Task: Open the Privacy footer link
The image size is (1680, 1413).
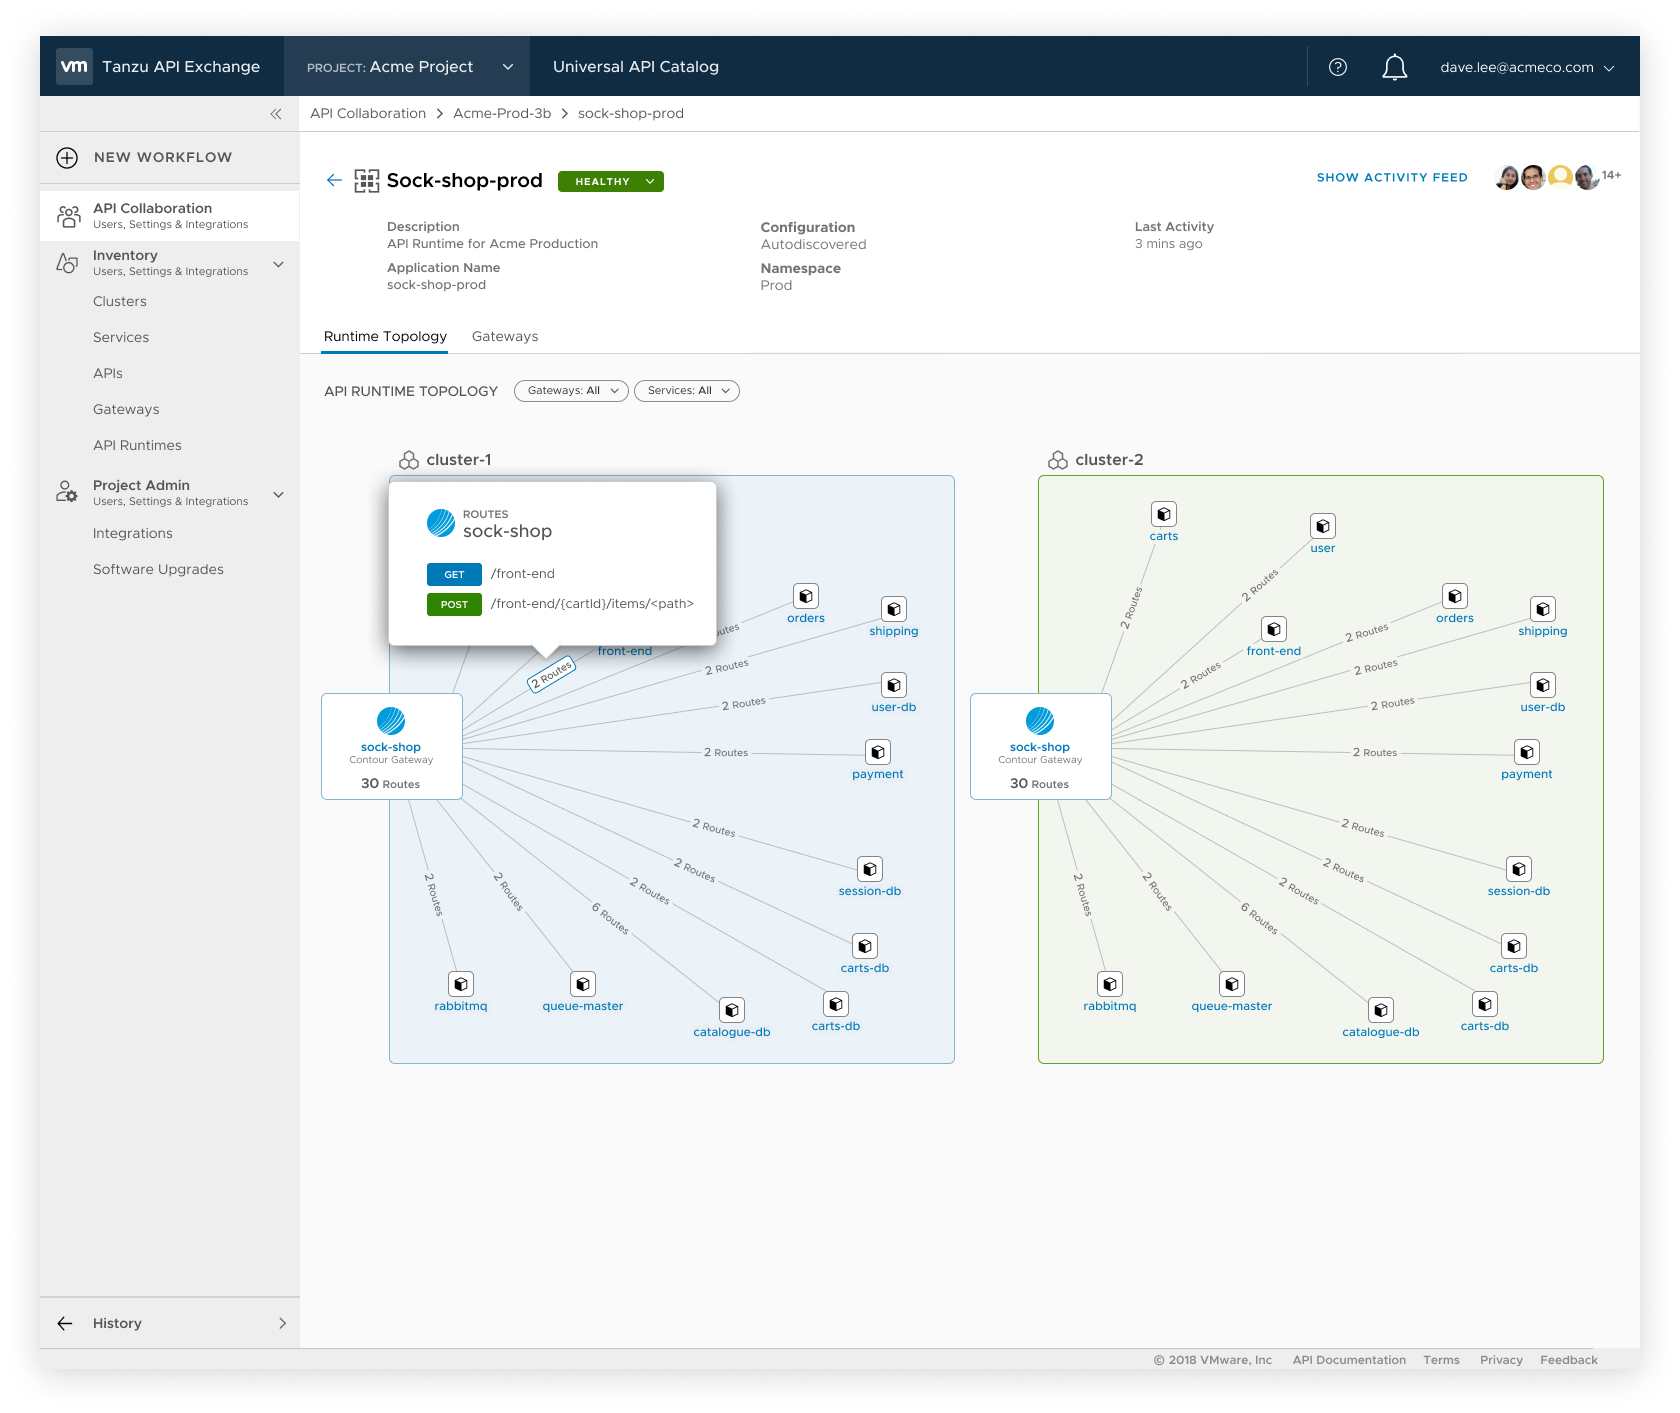Action: coord(1501,1360)
